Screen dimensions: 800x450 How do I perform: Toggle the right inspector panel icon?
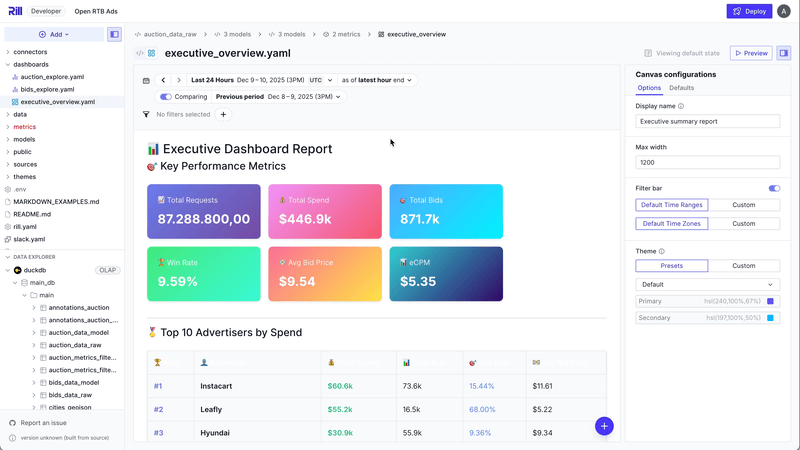point(784,53)
